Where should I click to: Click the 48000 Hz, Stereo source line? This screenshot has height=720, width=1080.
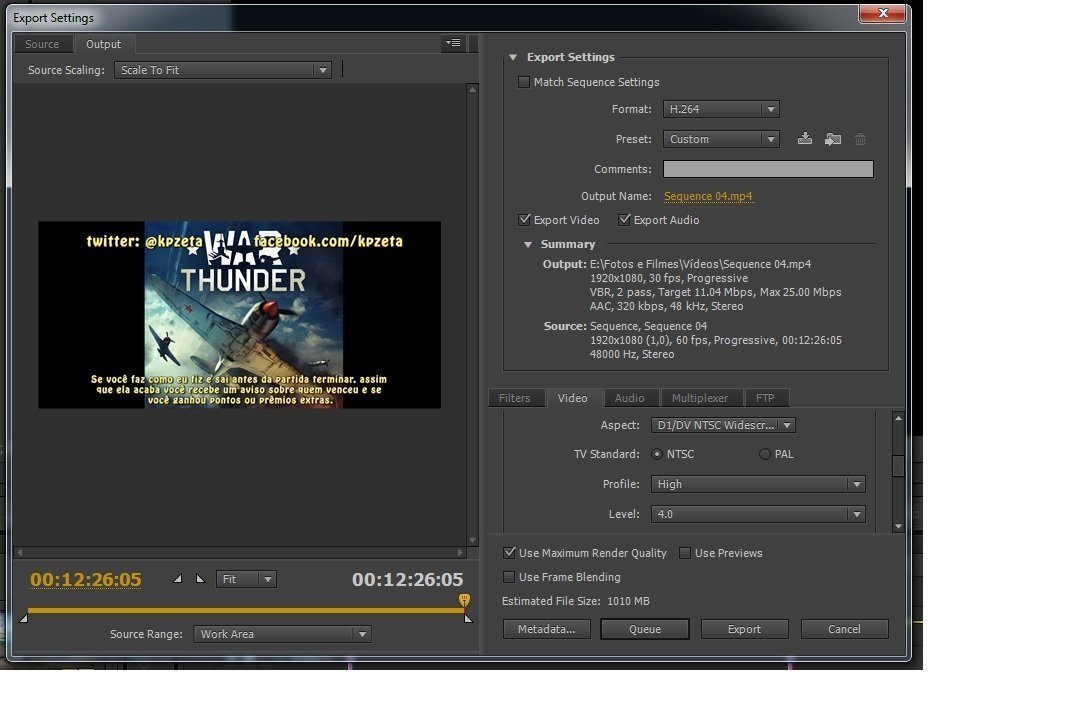(632, 354)
